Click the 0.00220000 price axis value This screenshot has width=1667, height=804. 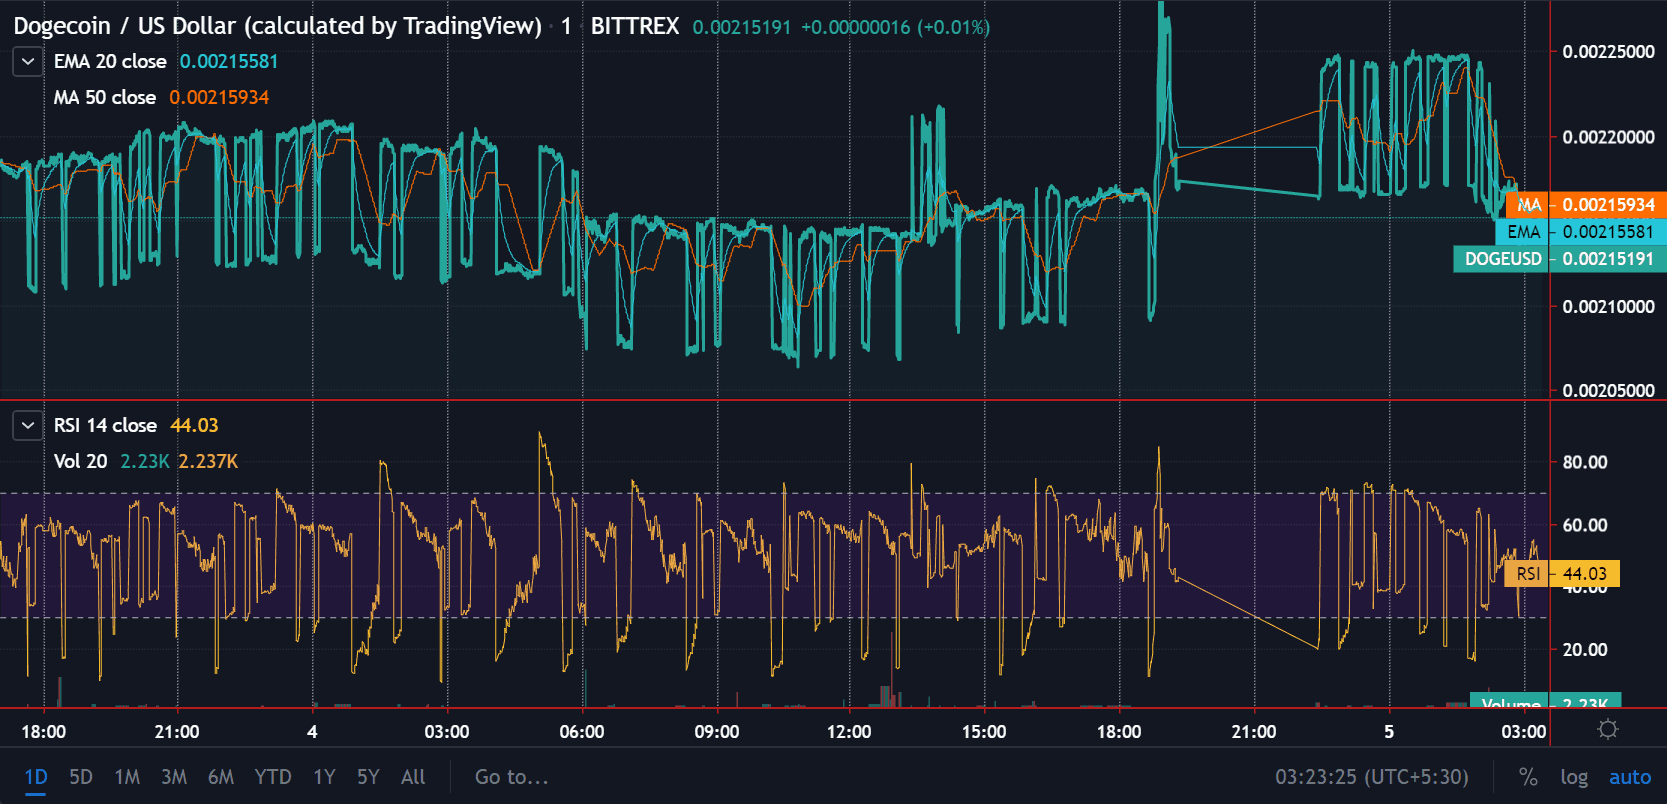pos(1608,138)
